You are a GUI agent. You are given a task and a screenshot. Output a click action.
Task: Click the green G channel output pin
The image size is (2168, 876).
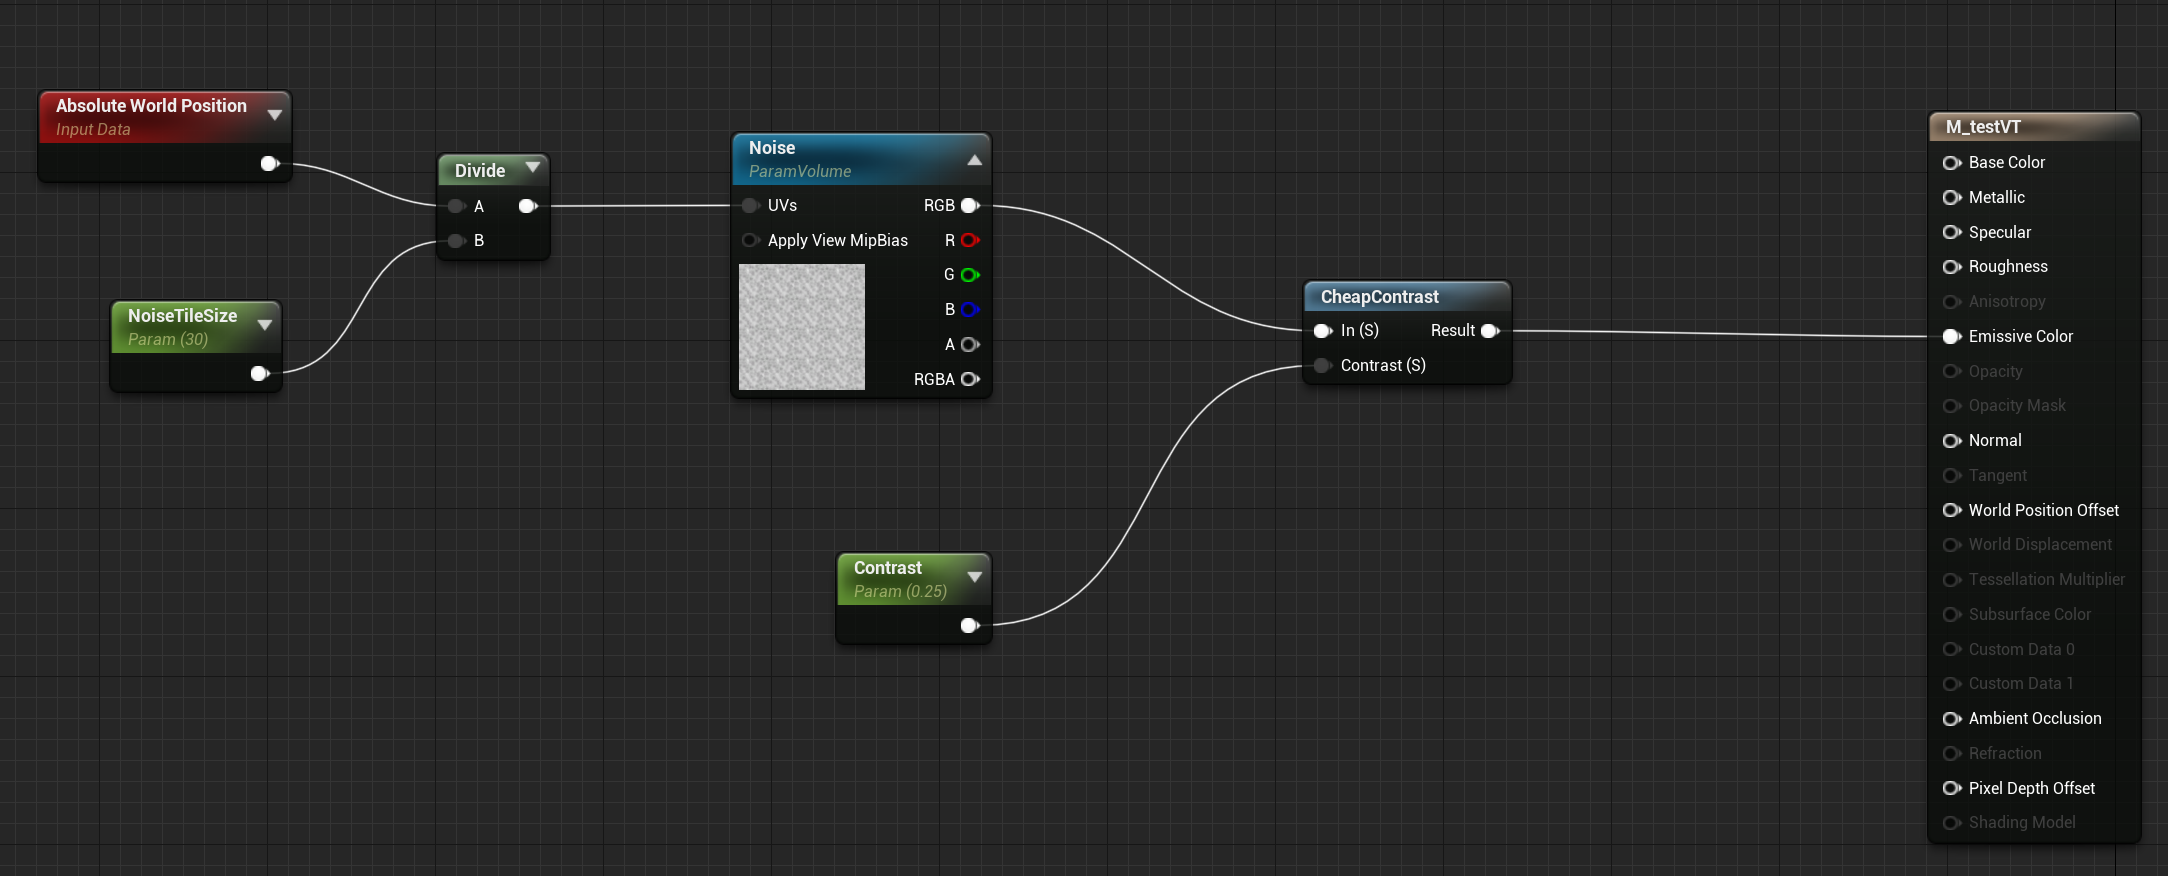(x=970, y=275)
